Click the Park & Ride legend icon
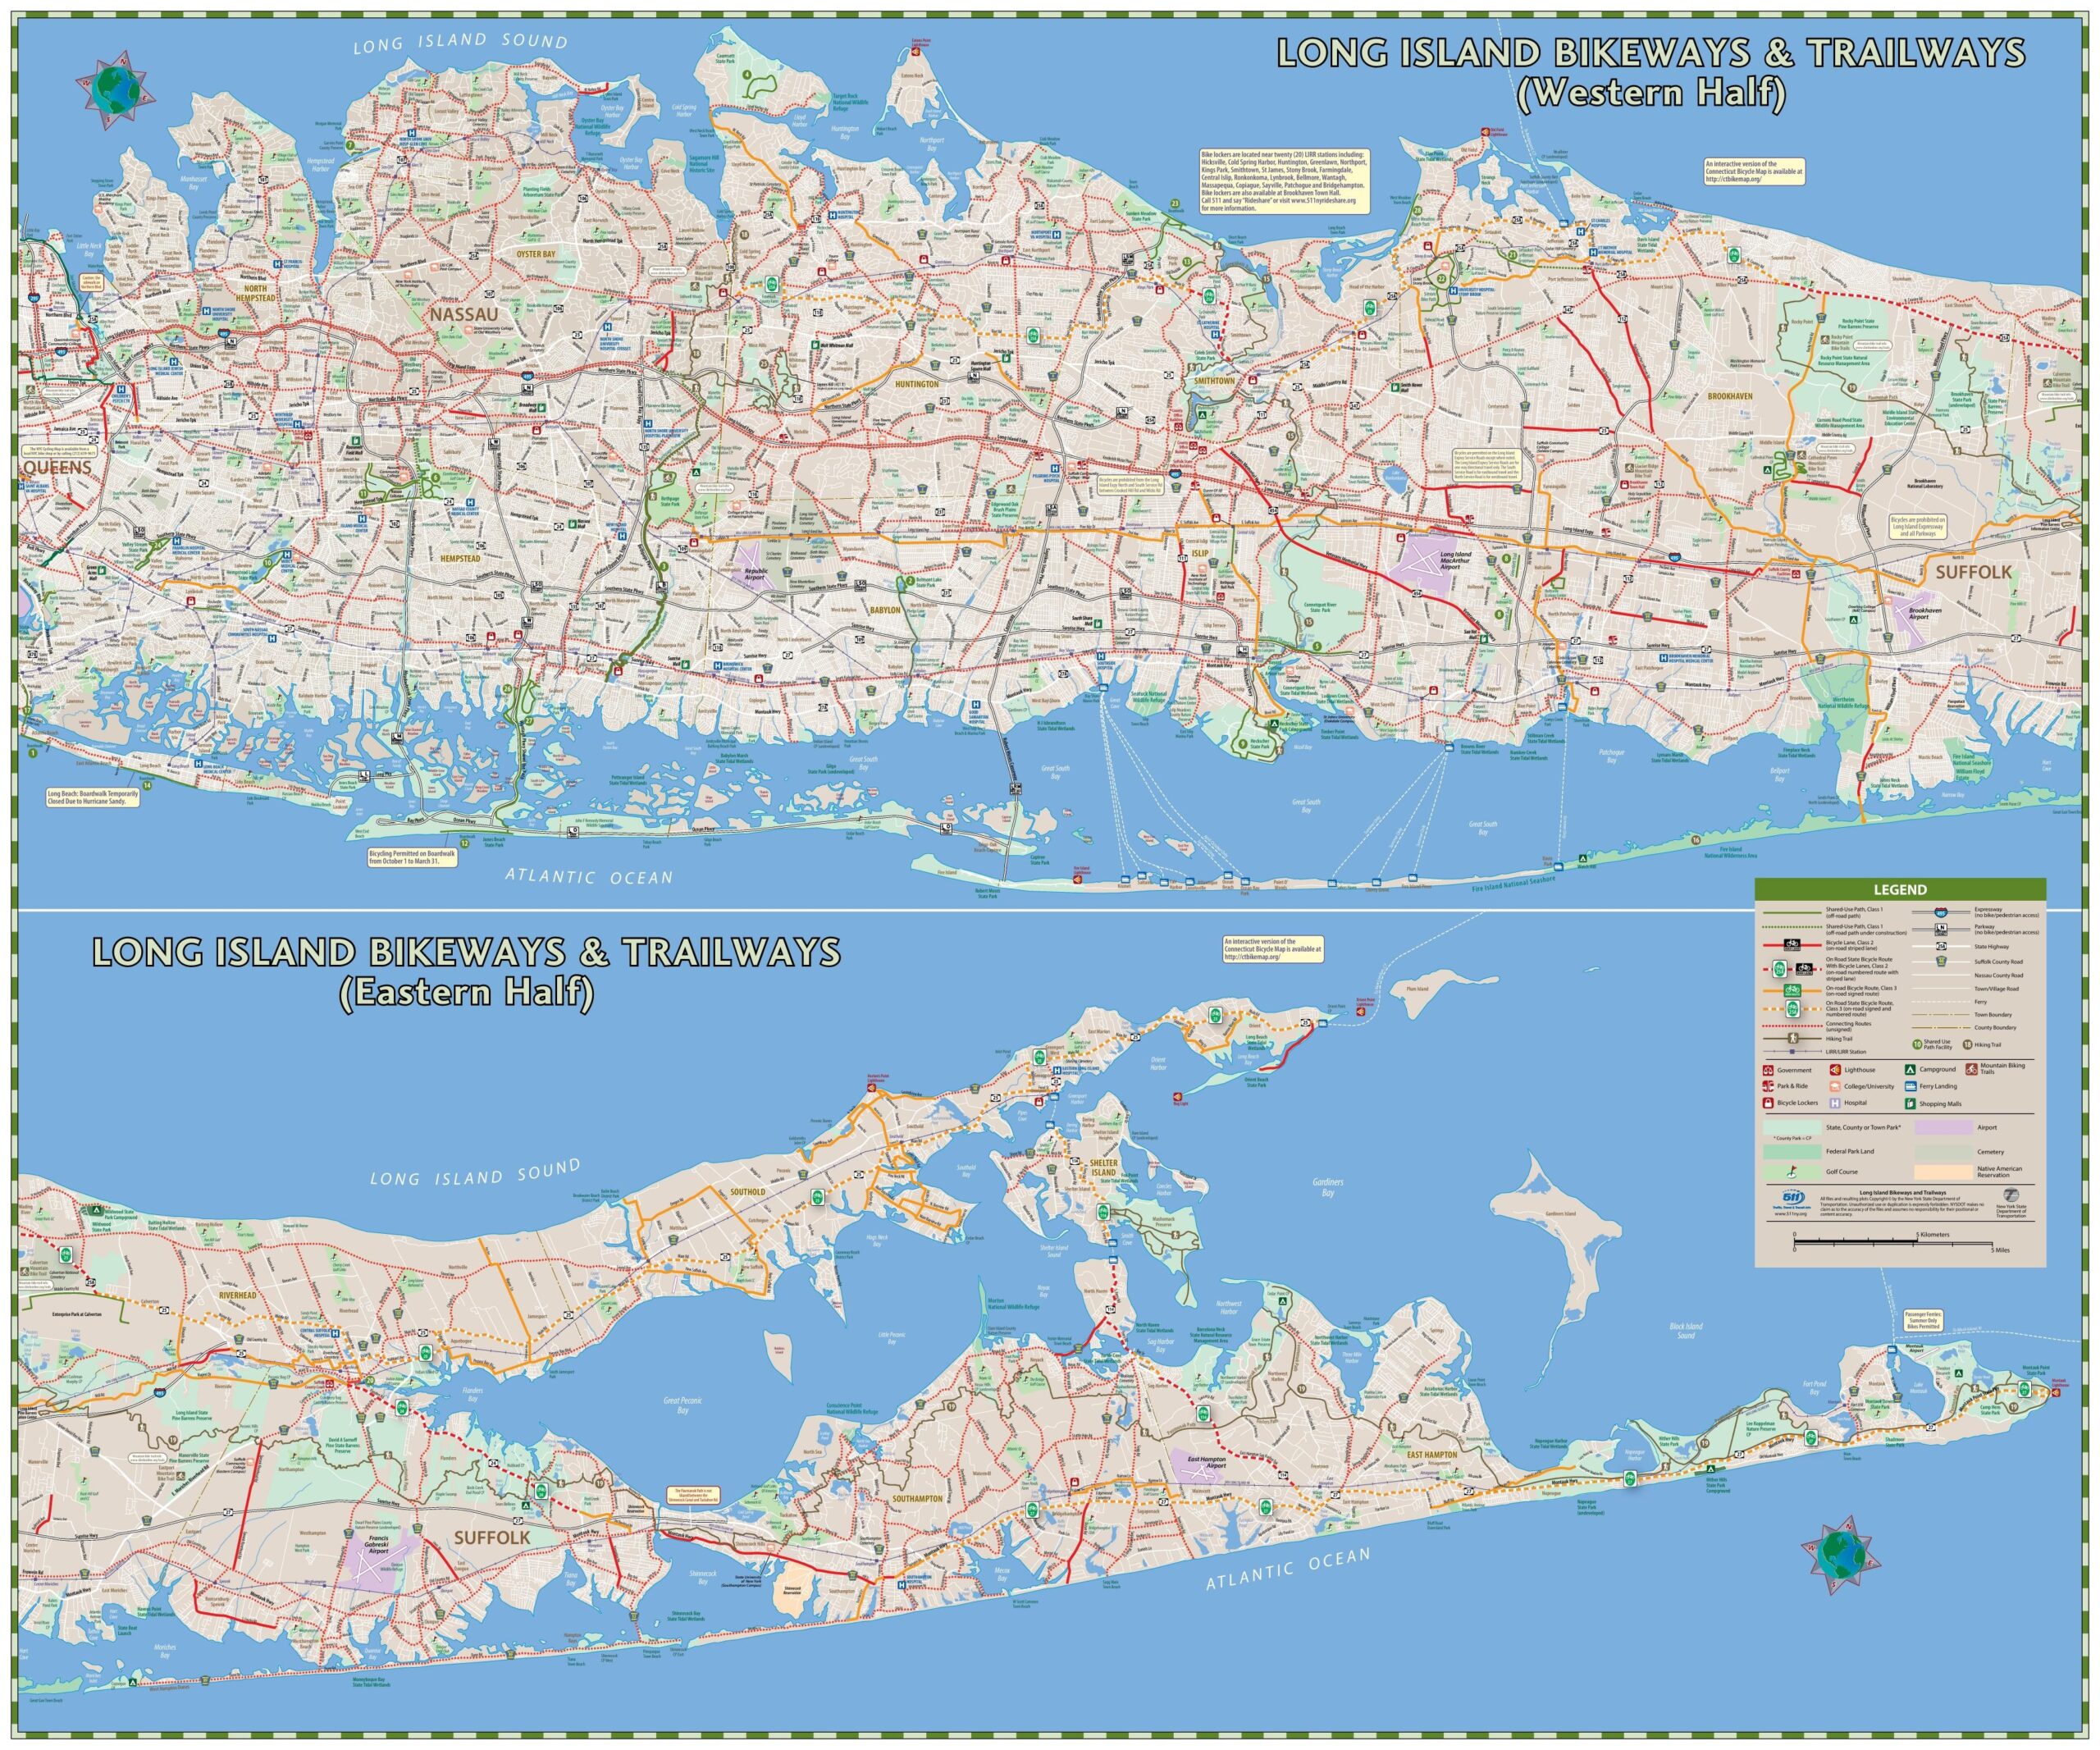The width and height of the screenshot is (2100, 1750). [x=1768, y=1087]
